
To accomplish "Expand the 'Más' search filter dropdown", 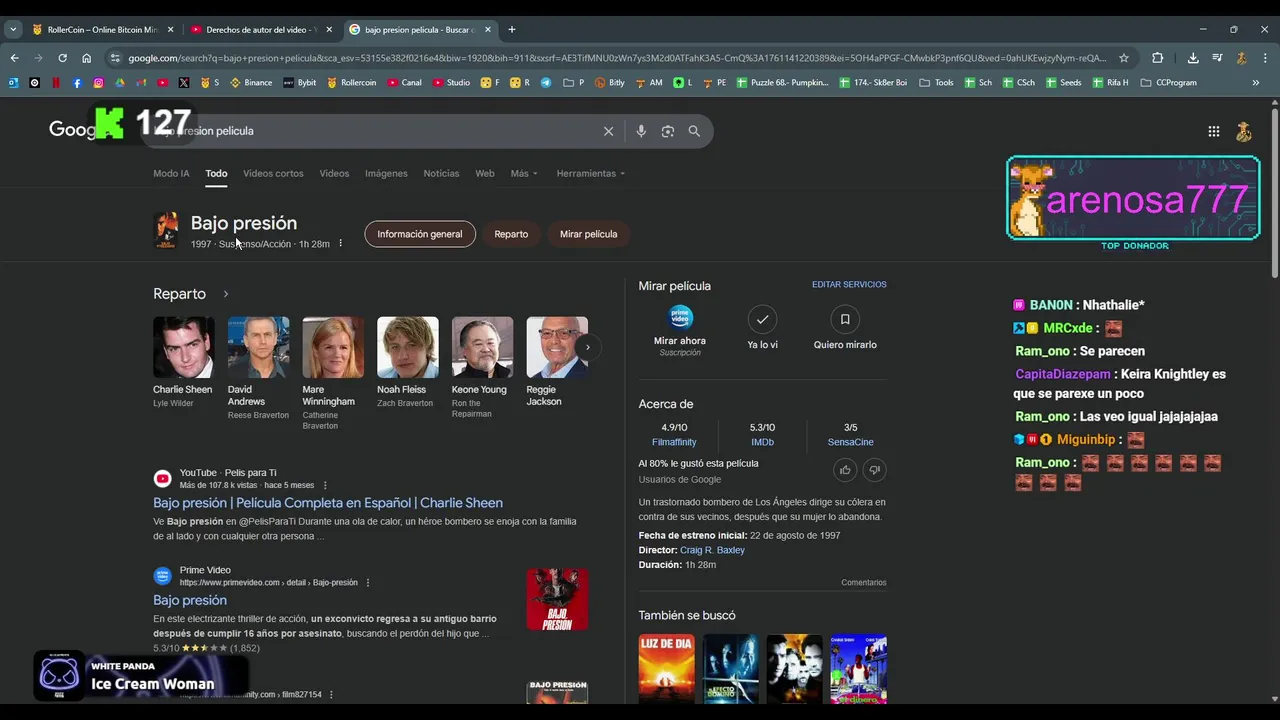I will pos(524,173).
